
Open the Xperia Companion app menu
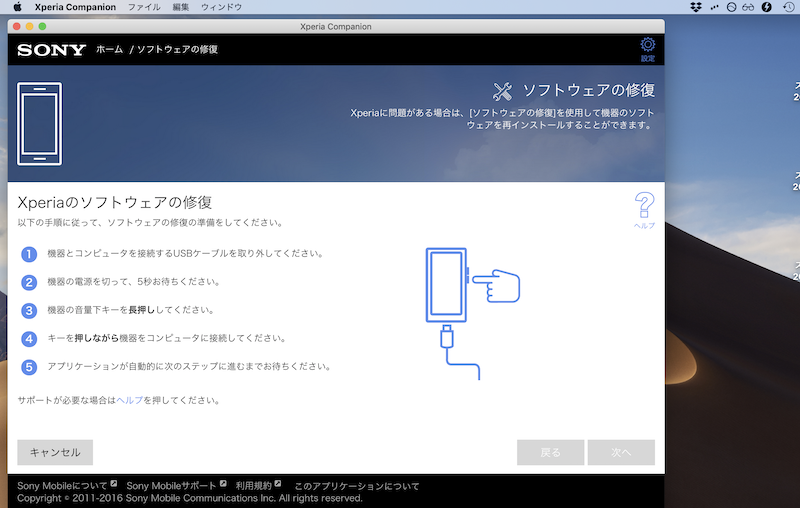pyautogui.click(x=75, y=7)
